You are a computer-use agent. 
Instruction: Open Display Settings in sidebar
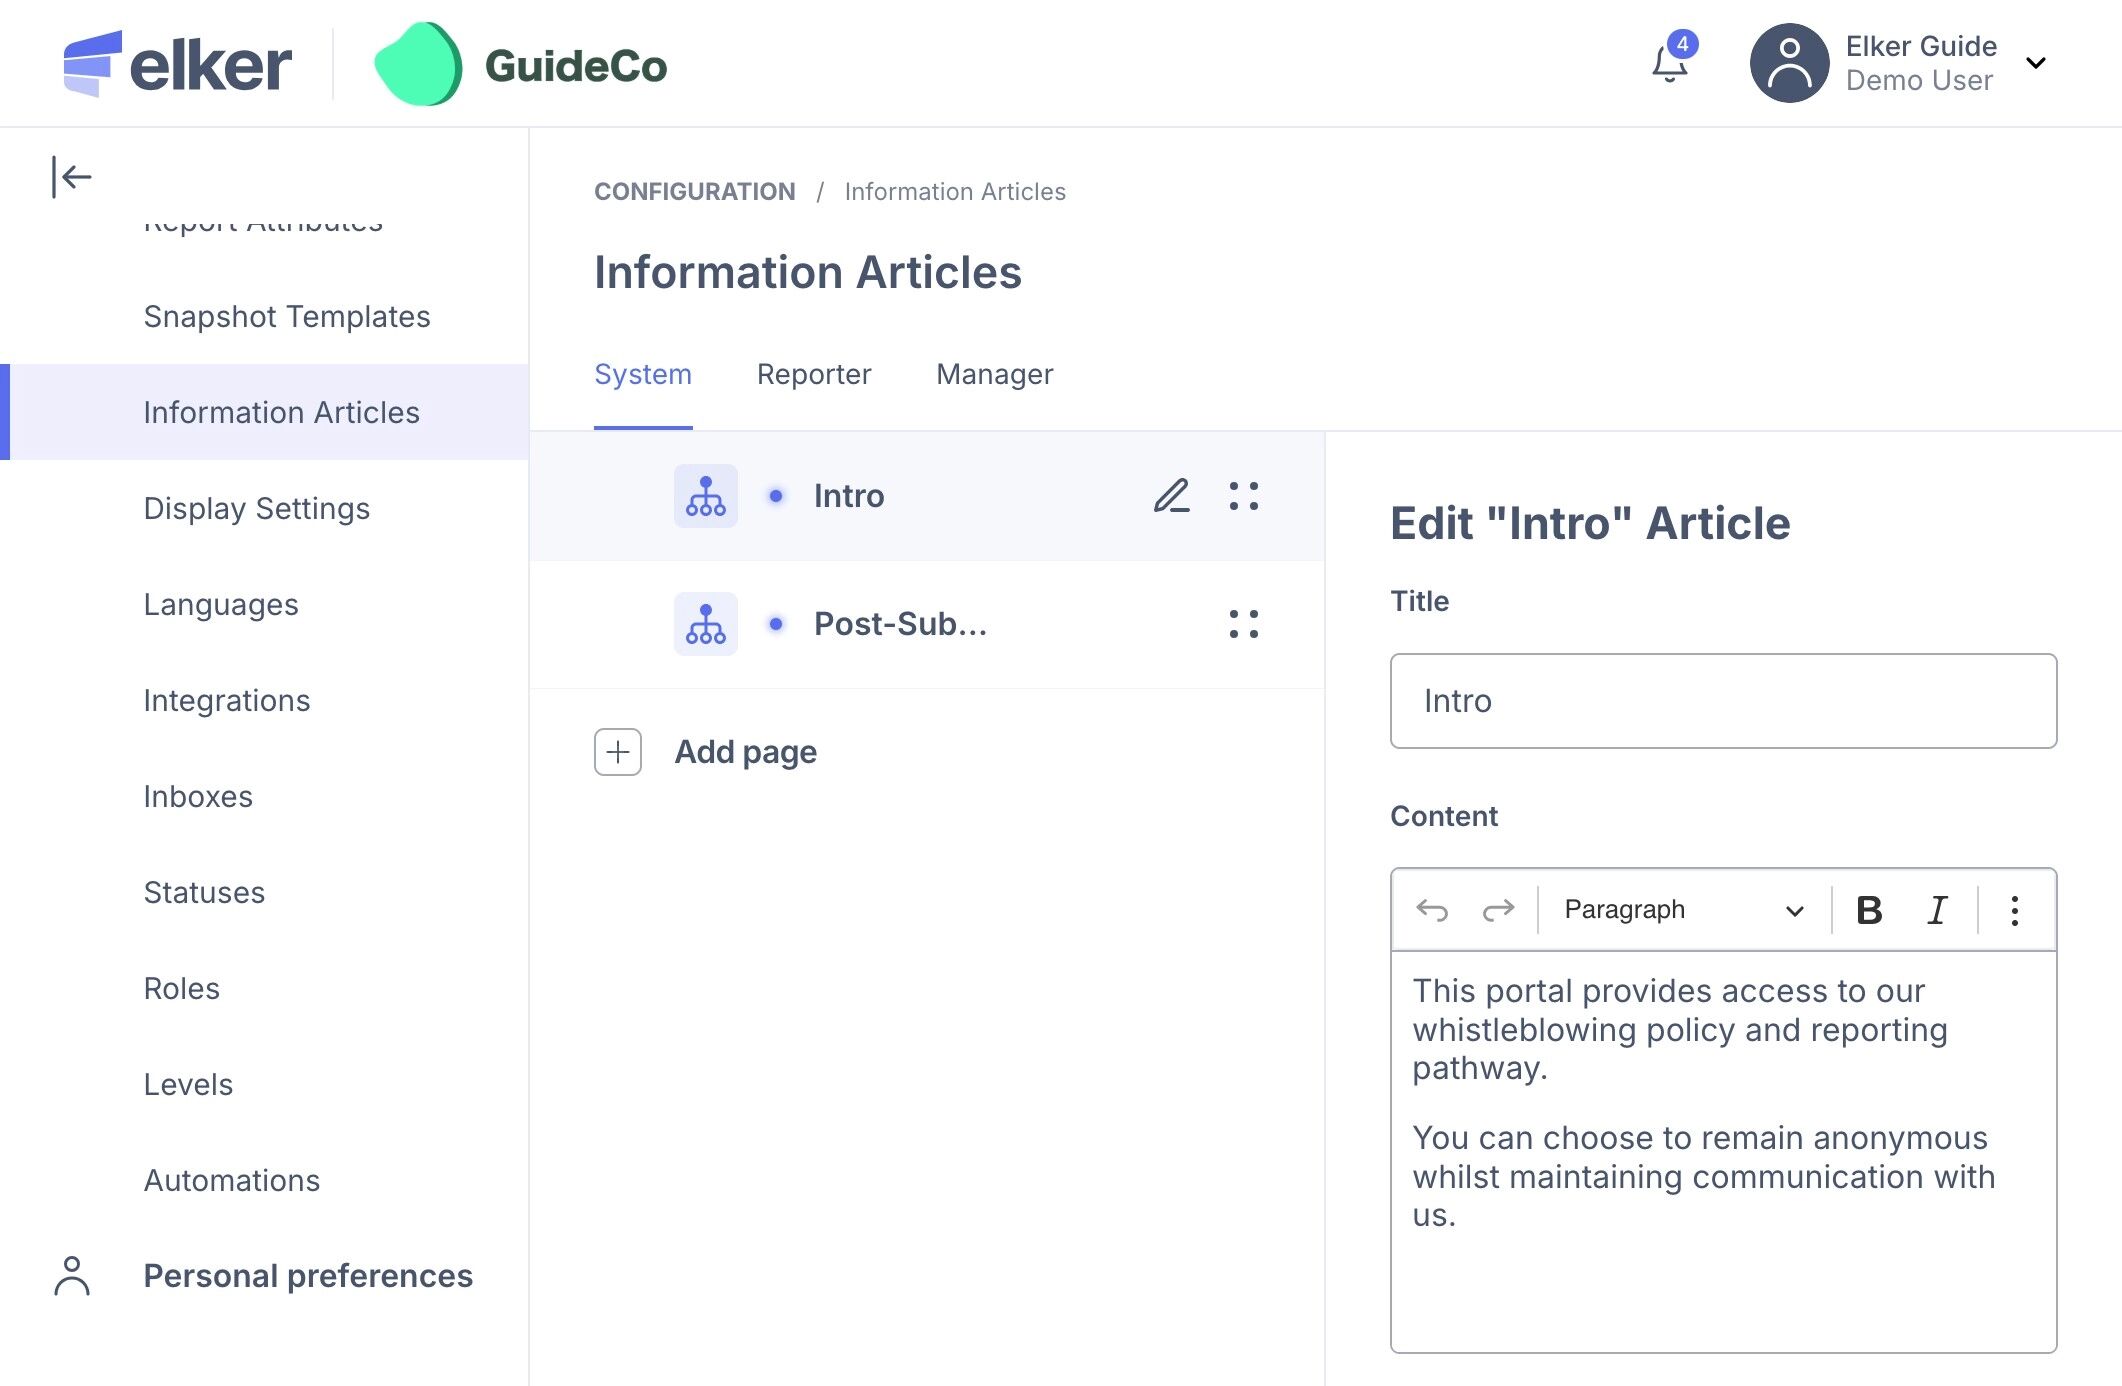point(256,508)
